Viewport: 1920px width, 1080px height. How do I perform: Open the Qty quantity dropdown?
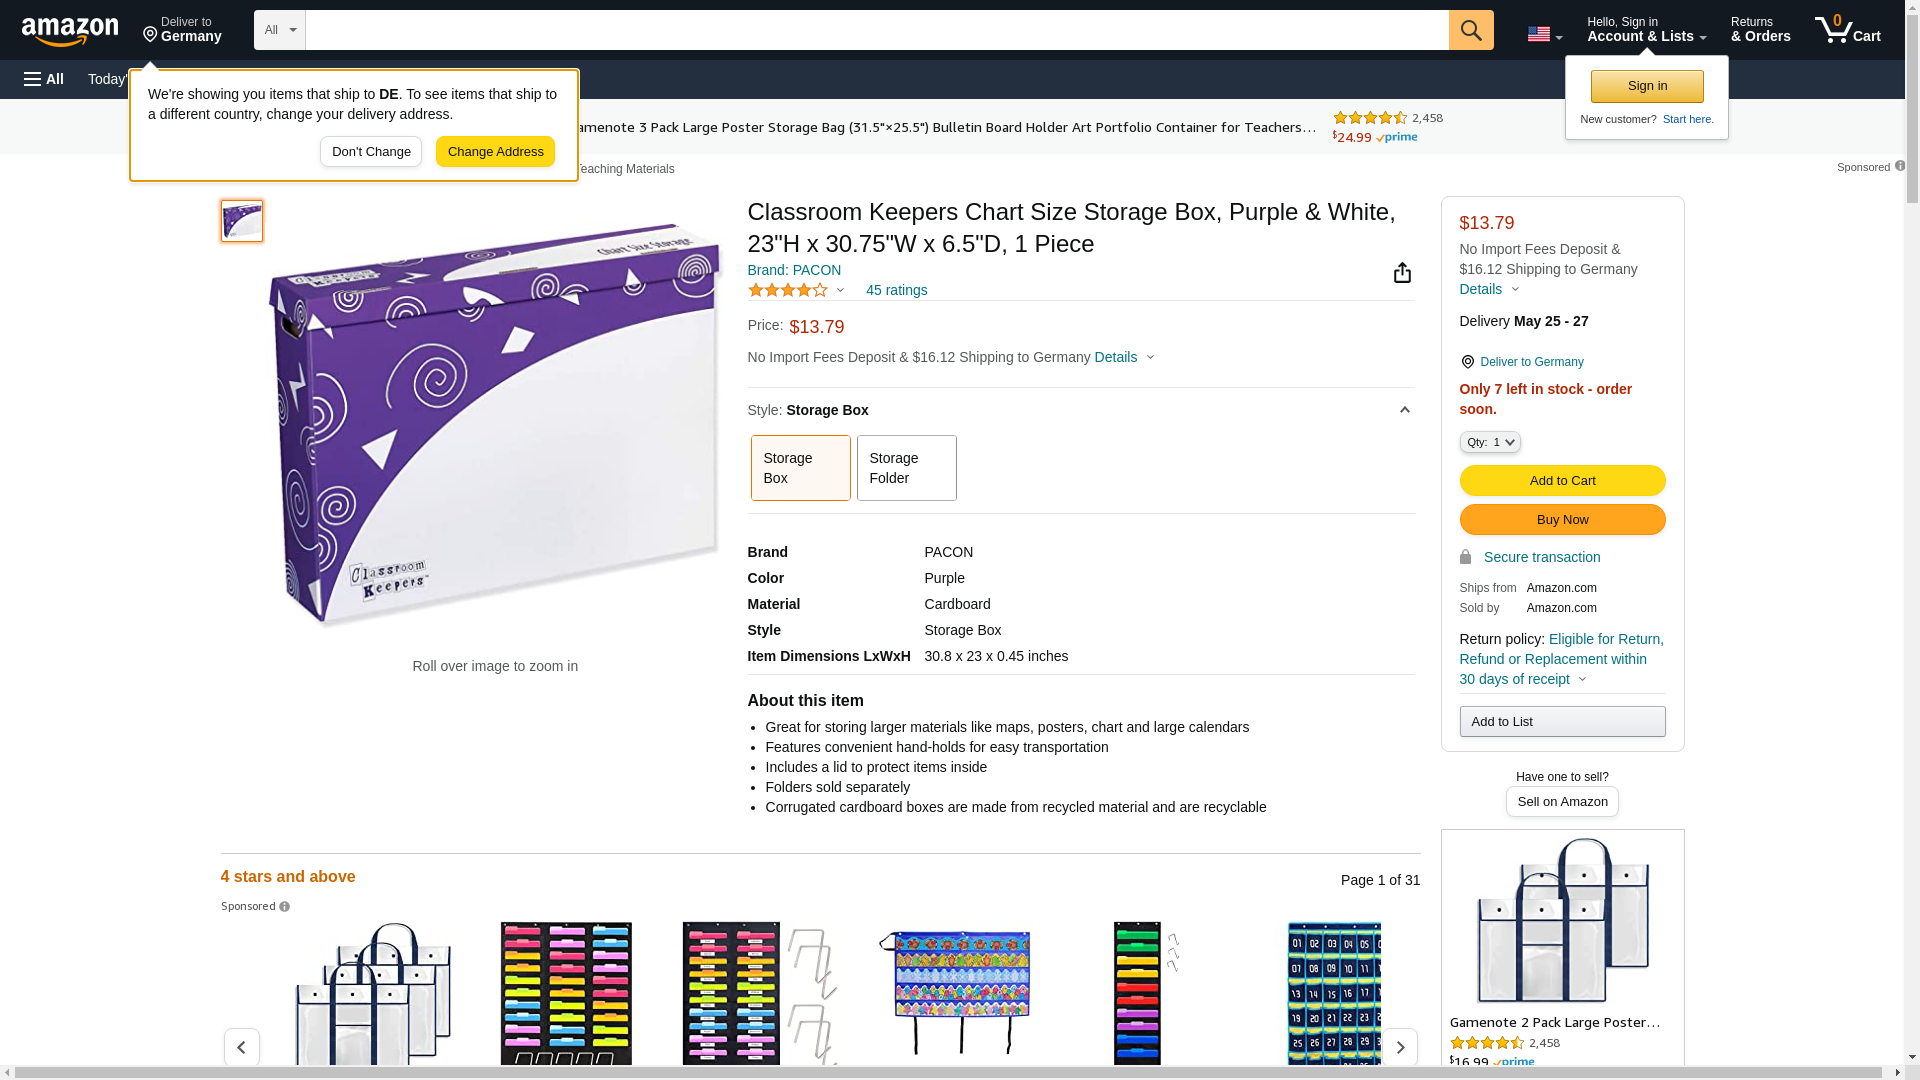[1489, 442]
